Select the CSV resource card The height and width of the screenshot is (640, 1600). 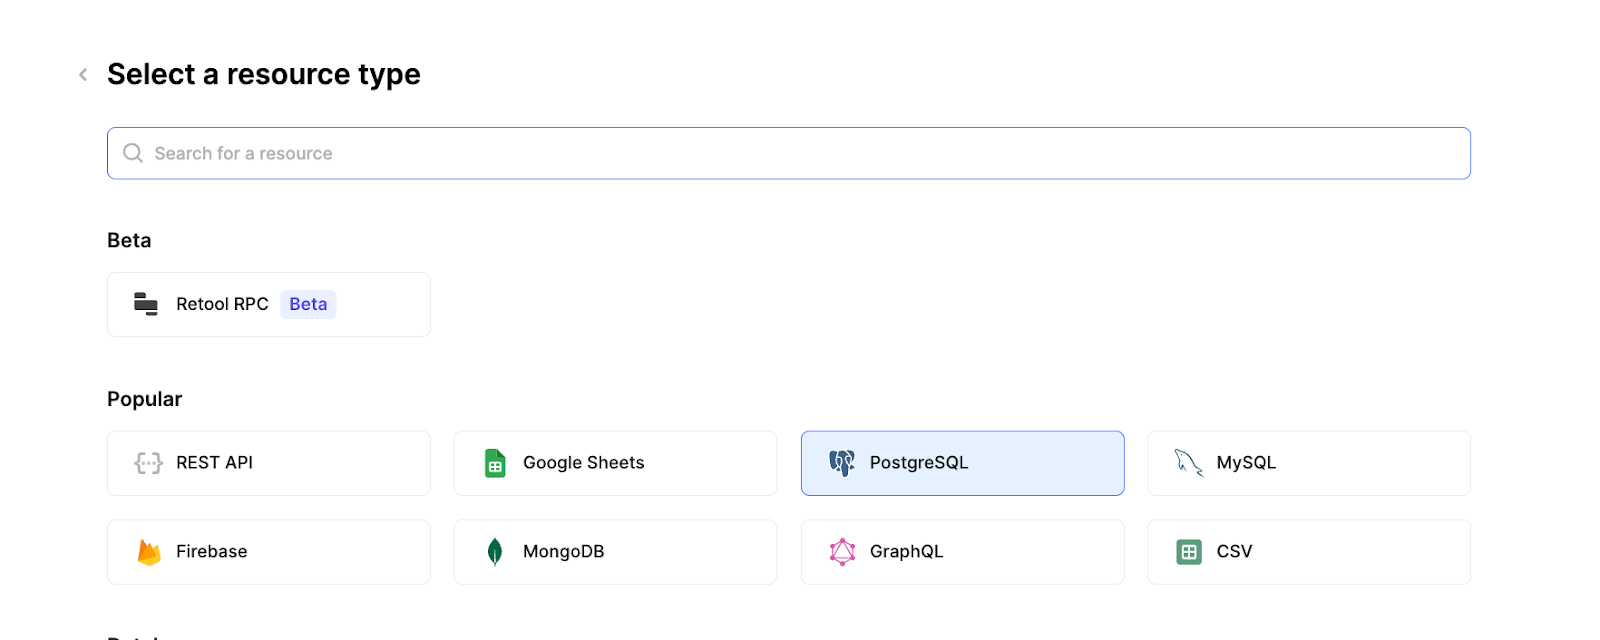(1309, 552)
